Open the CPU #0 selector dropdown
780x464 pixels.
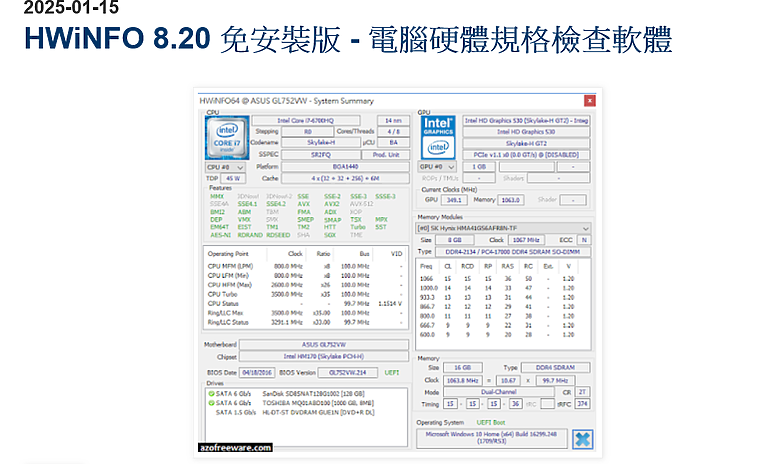pyautogui.click(x=225, y=167)
